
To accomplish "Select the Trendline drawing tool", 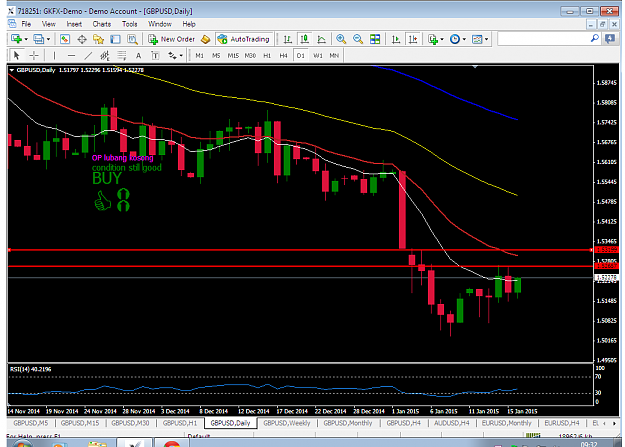I will (x=88, y=55).
